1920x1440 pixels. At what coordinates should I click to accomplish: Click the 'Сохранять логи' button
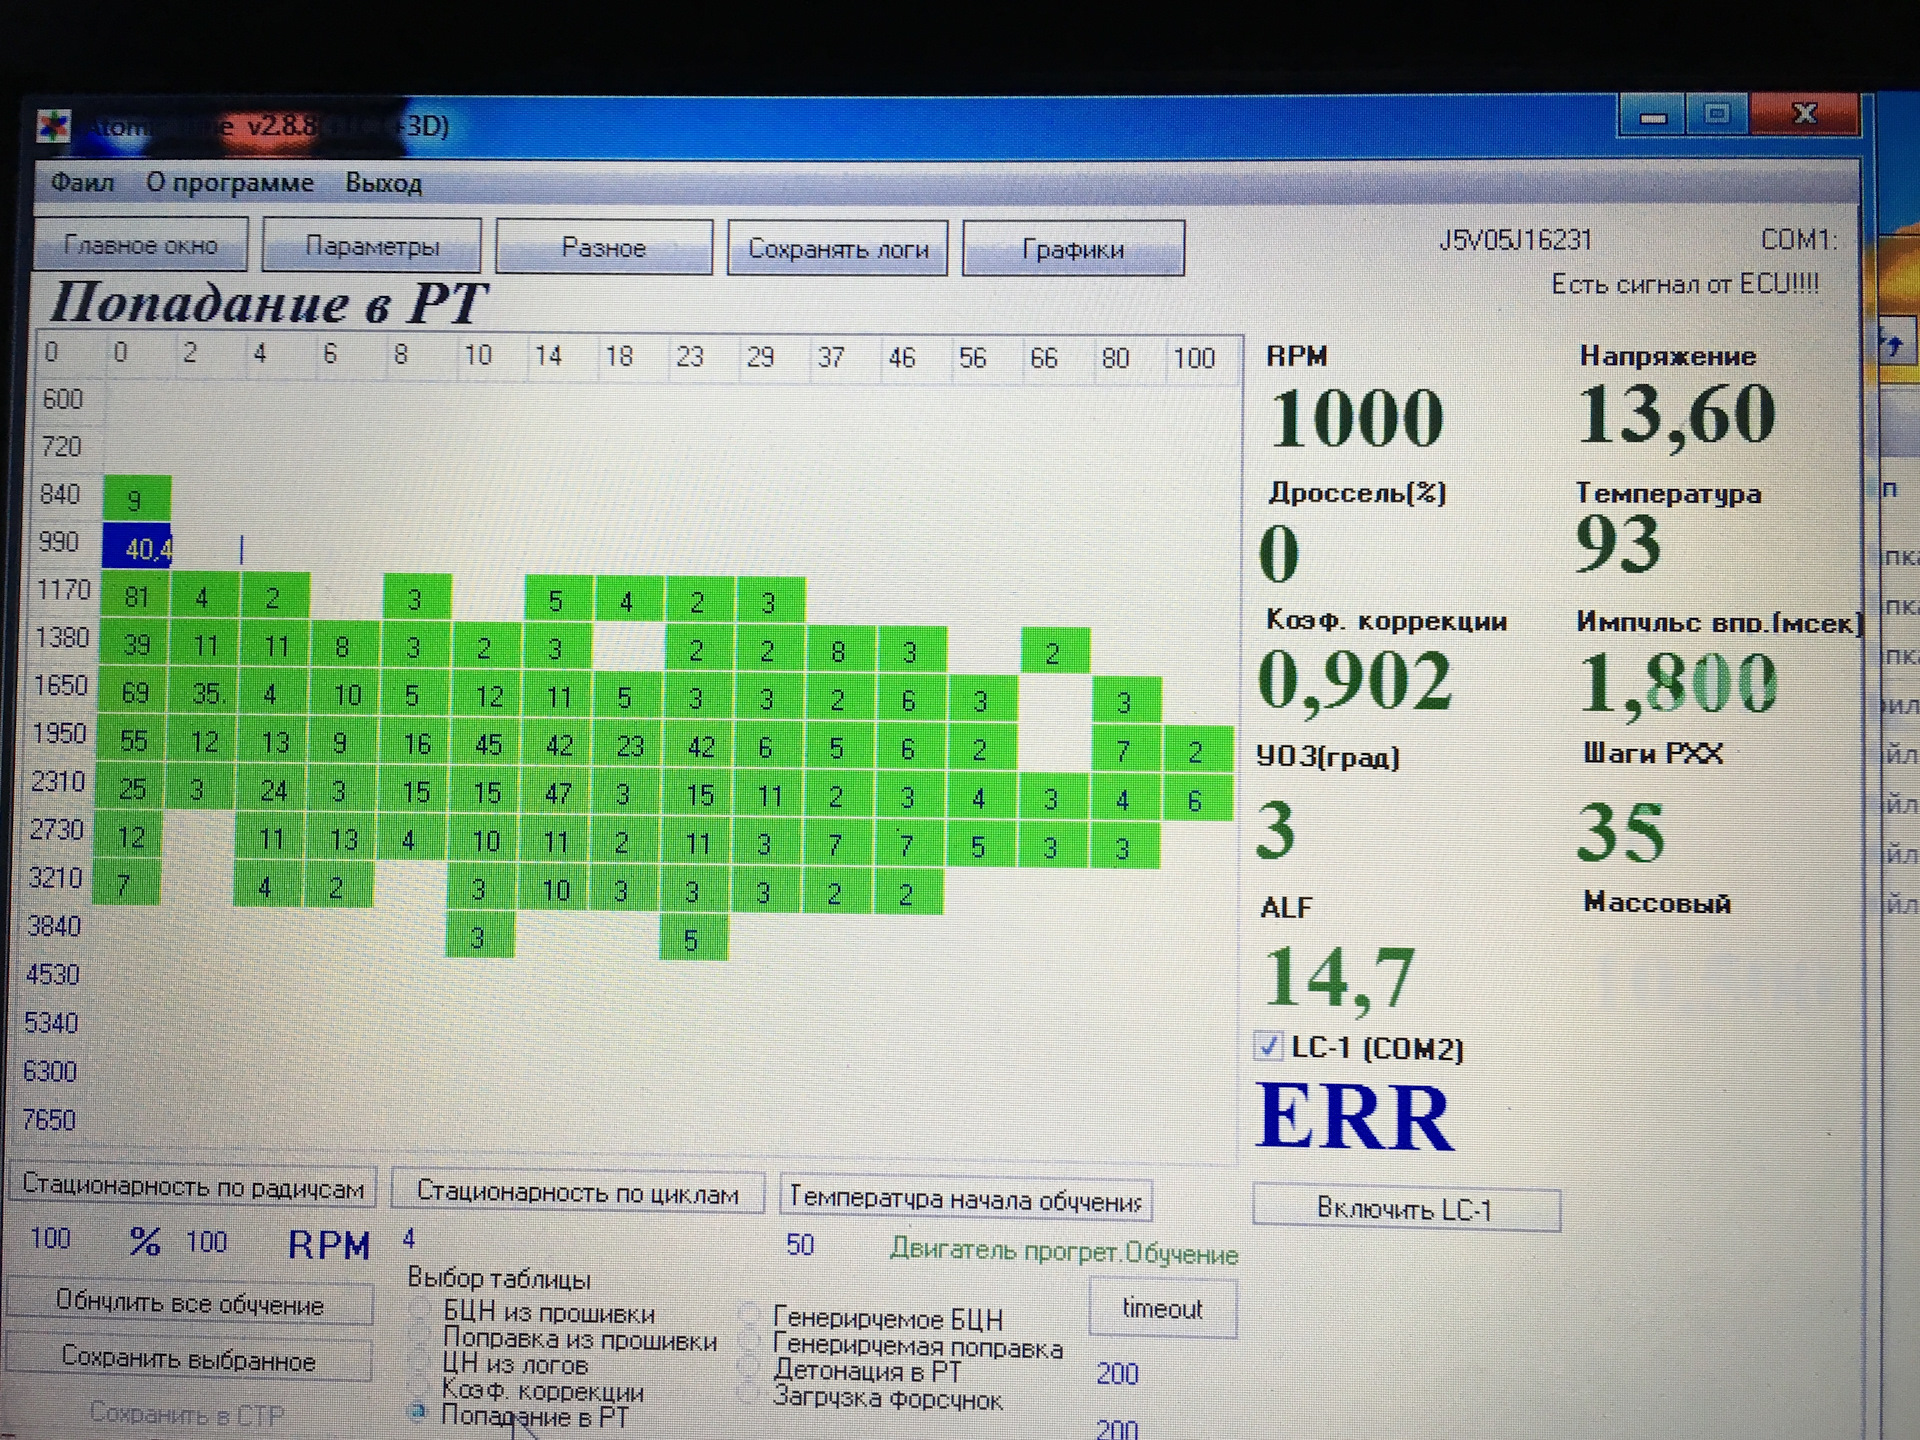pyautogui.click(x=838, y=249)
